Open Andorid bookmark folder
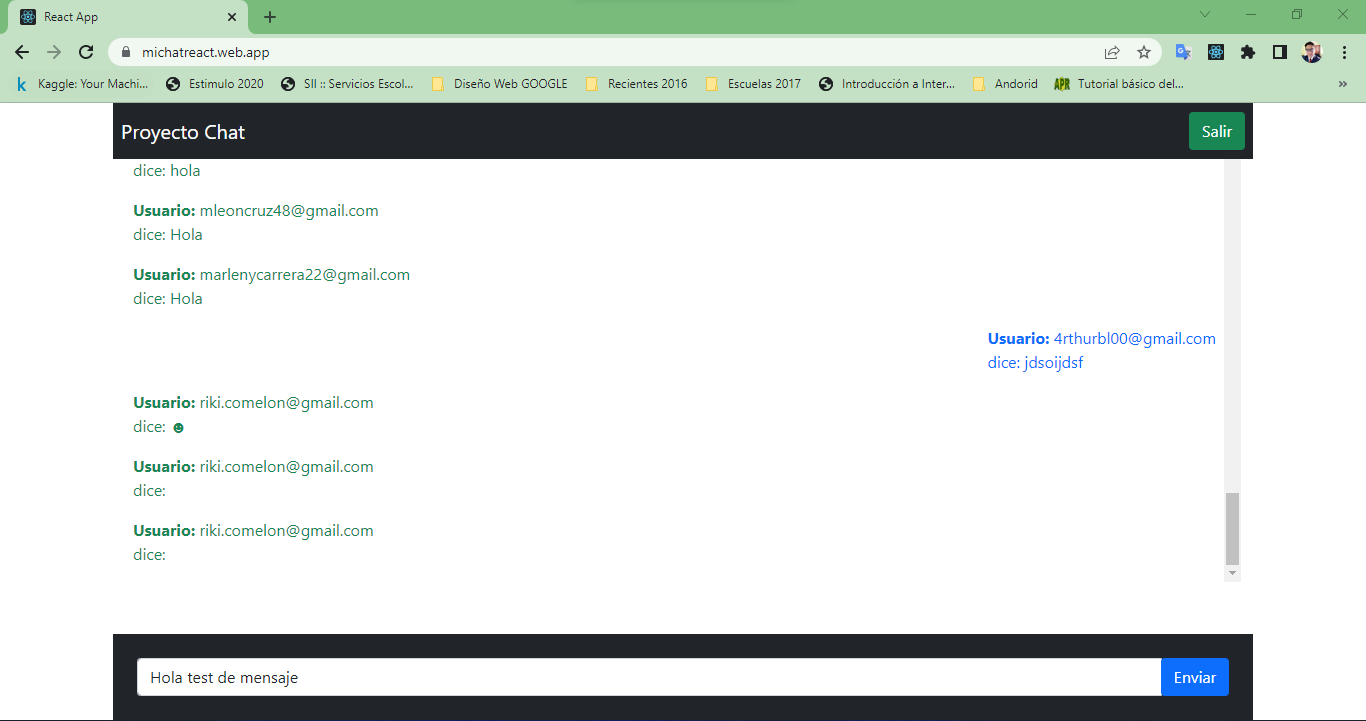1366x721 pixels. 1005,84
